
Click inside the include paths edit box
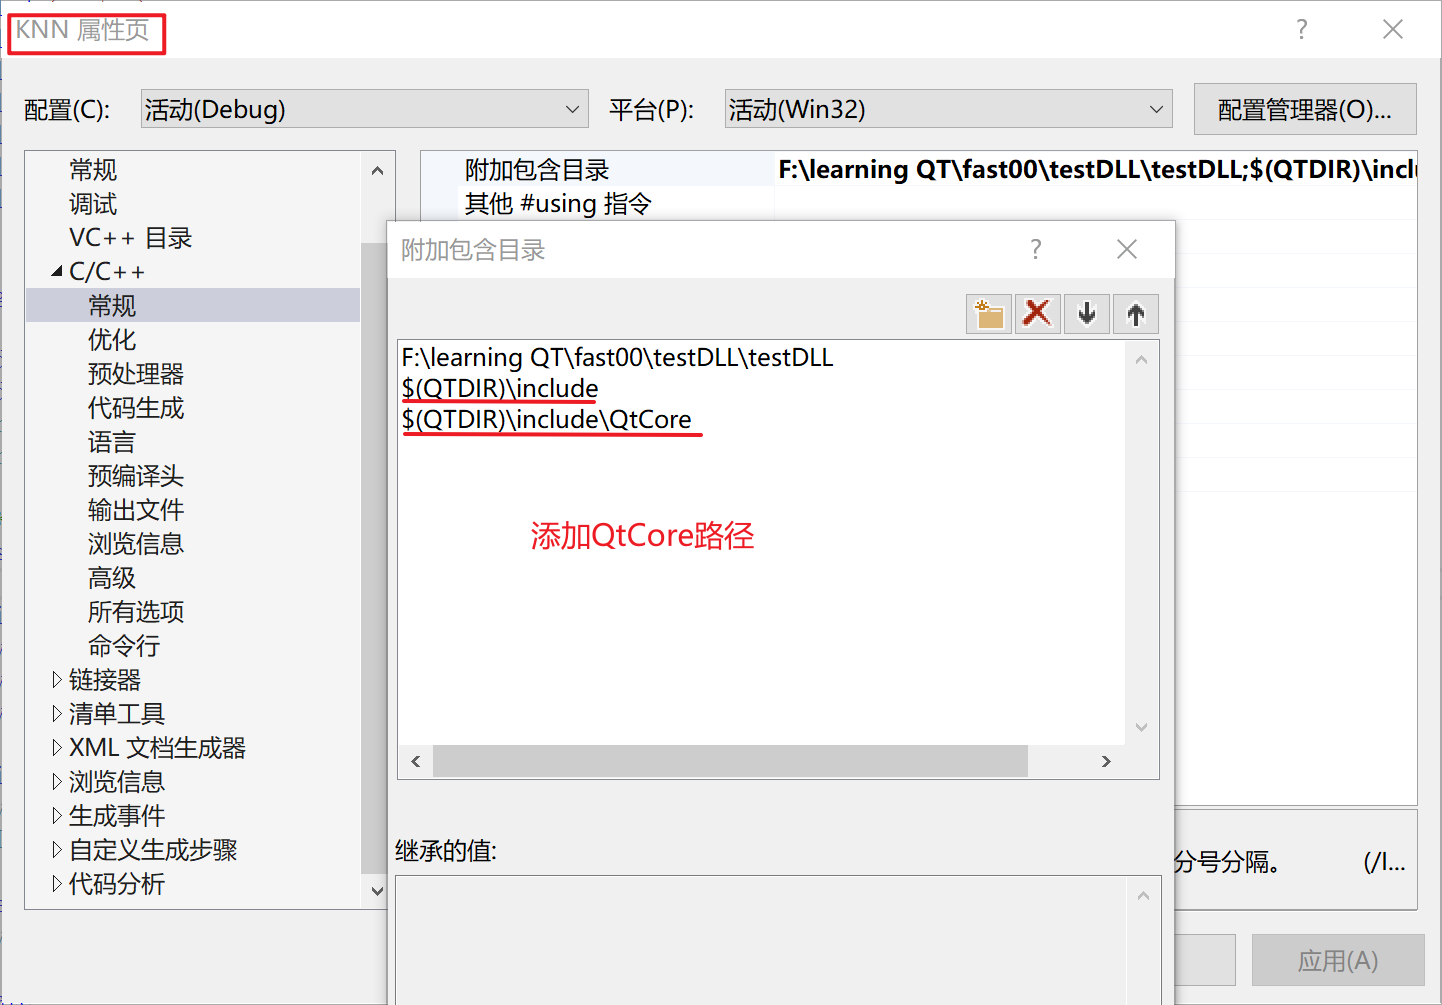click(x=700, y=550)
